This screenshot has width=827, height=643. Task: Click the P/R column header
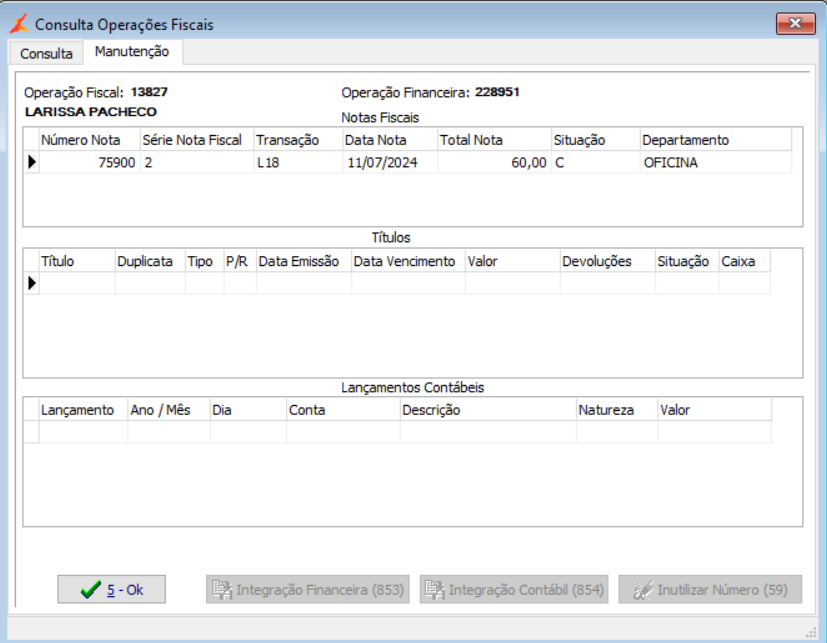pyautogui.click(x=240, y=261)
